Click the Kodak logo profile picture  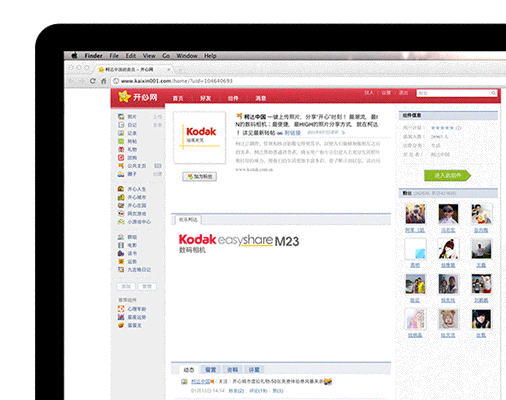200,138
